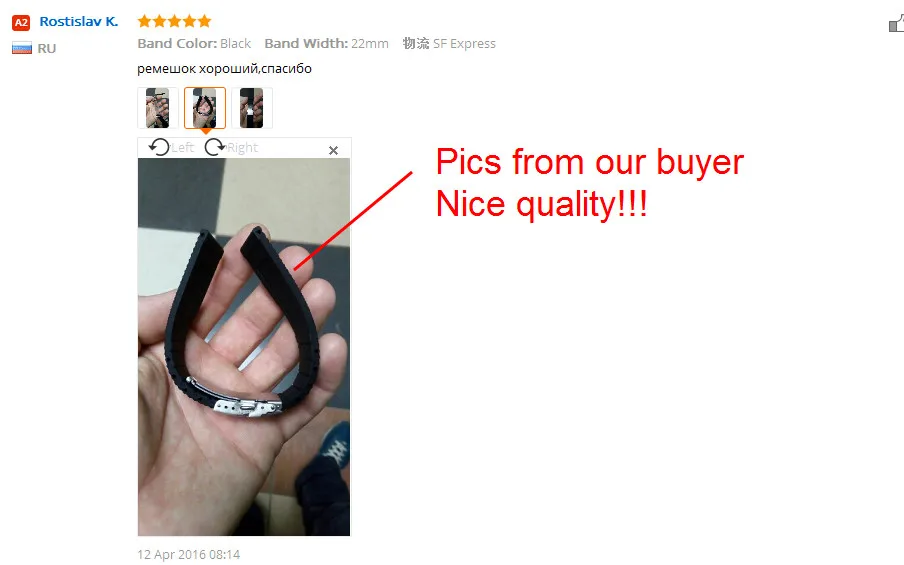904x565 pixels.
Task: Click the thumbs up helpful icon
Action: [x=897, y=24]
